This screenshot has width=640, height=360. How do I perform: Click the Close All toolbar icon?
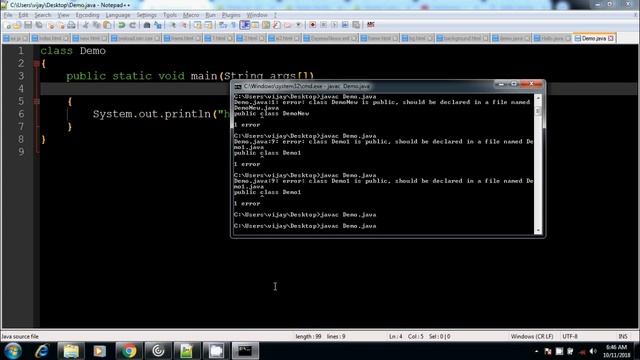(x=61, y=25)
